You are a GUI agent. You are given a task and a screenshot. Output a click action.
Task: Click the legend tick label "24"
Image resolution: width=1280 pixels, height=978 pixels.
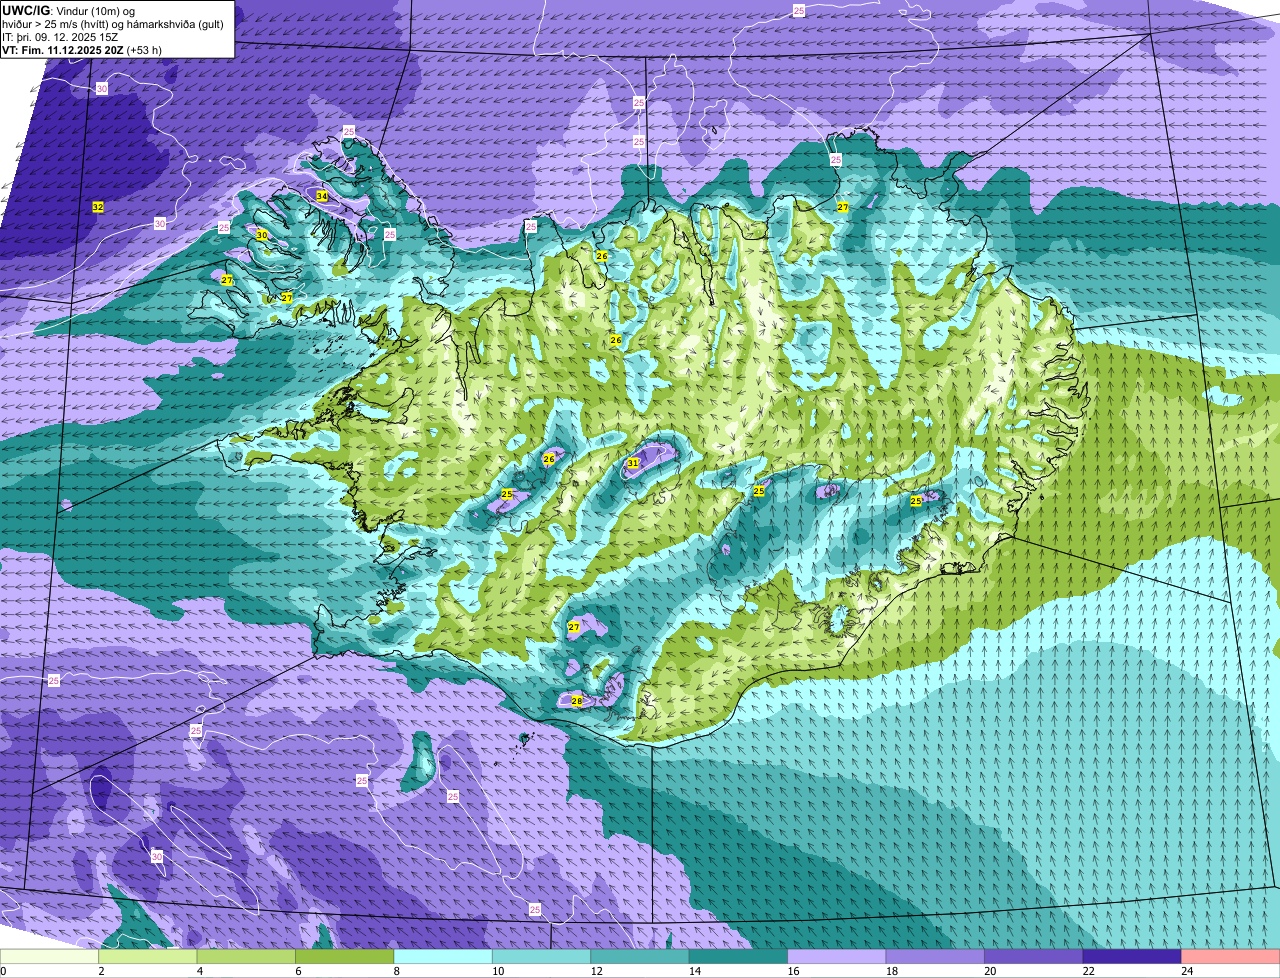(x=1186, y=970)
